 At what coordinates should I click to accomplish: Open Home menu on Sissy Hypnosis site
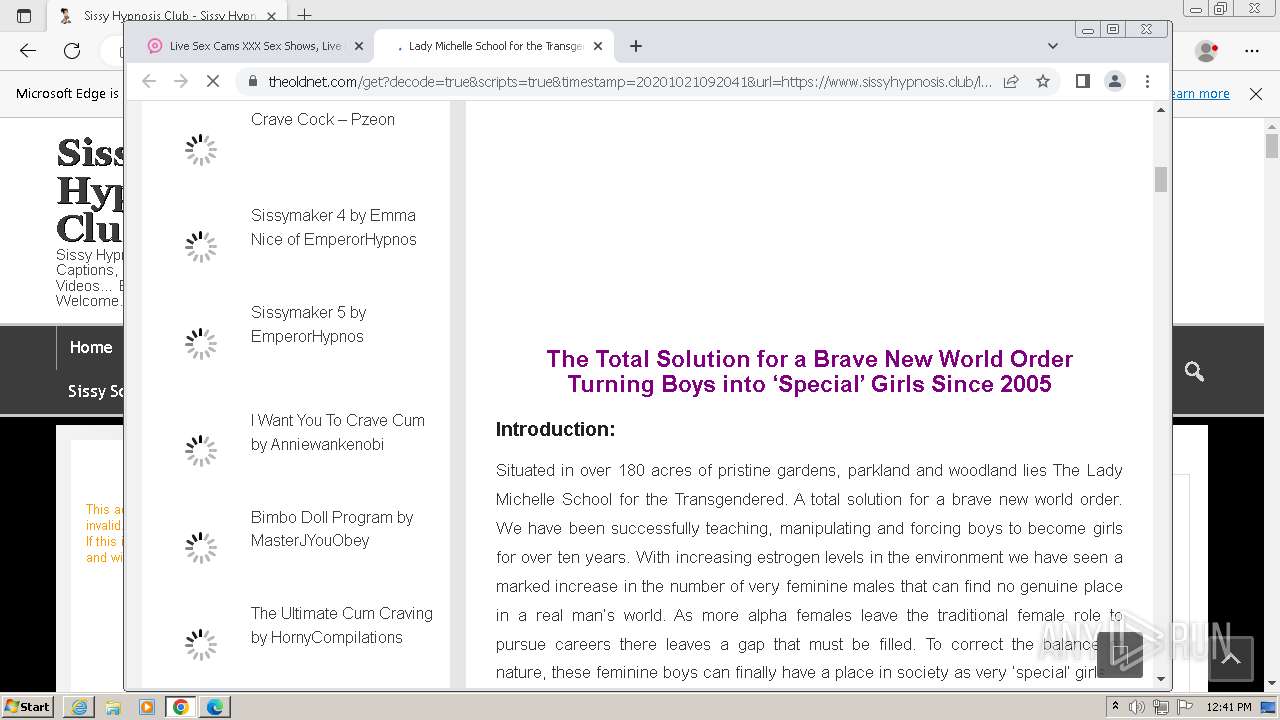click(x=91, y=347)
